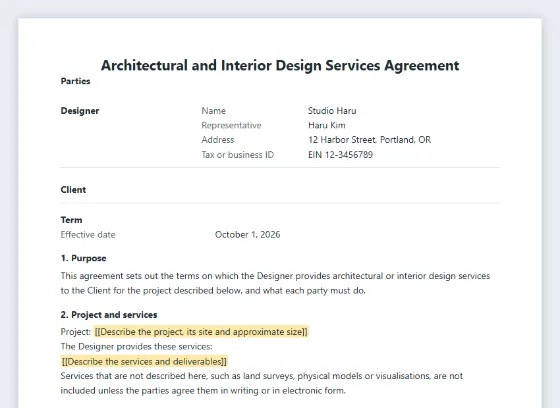Fill placeholder 'Describe the services and deliverables'
The width and height of the screenshot is (560, 408).
(x=144, y=362)
